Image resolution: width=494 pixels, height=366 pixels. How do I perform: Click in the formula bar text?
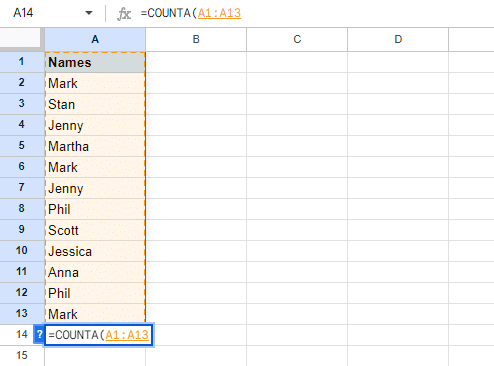coord(191,13)
